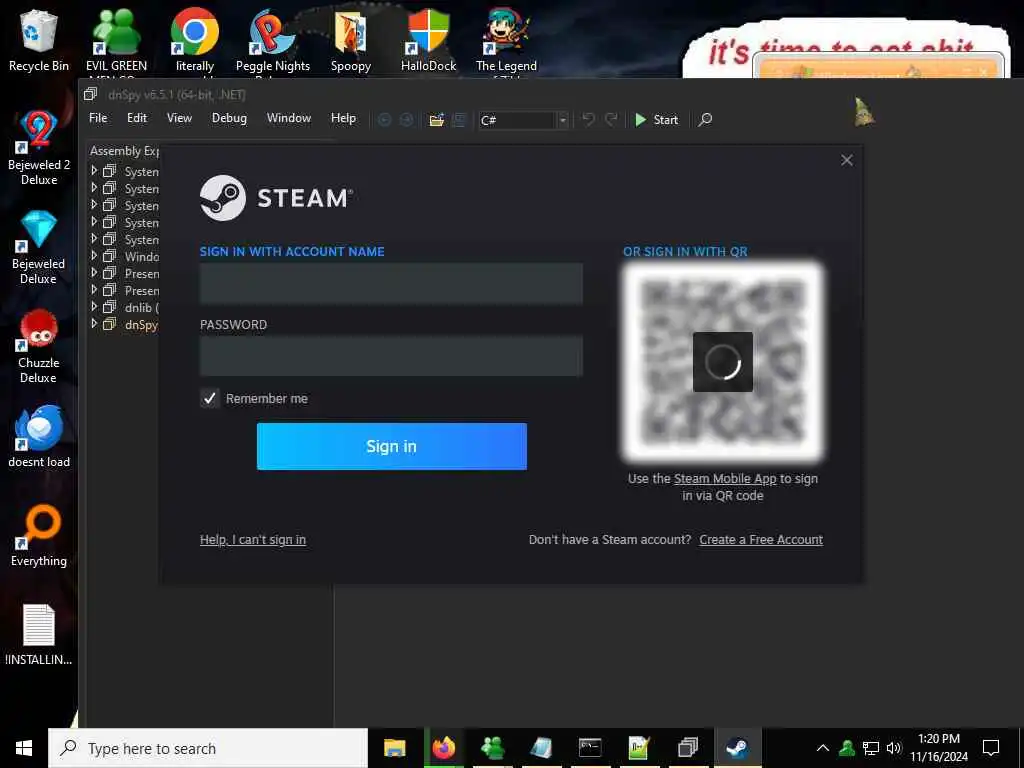This screenshot has height=768, width=1024.
Task: Open File Explorer from the taskbar
Action: tap(394, 748)
